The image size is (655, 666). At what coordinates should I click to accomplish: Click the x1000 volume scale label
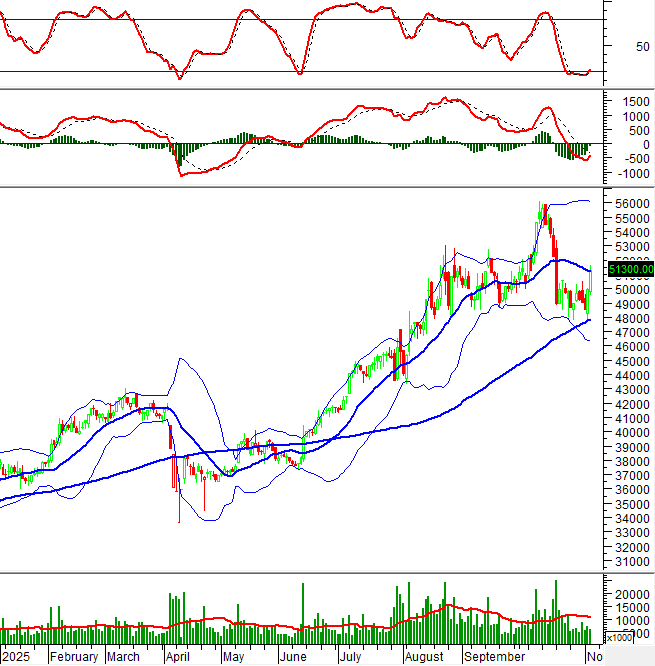(619, 638)
